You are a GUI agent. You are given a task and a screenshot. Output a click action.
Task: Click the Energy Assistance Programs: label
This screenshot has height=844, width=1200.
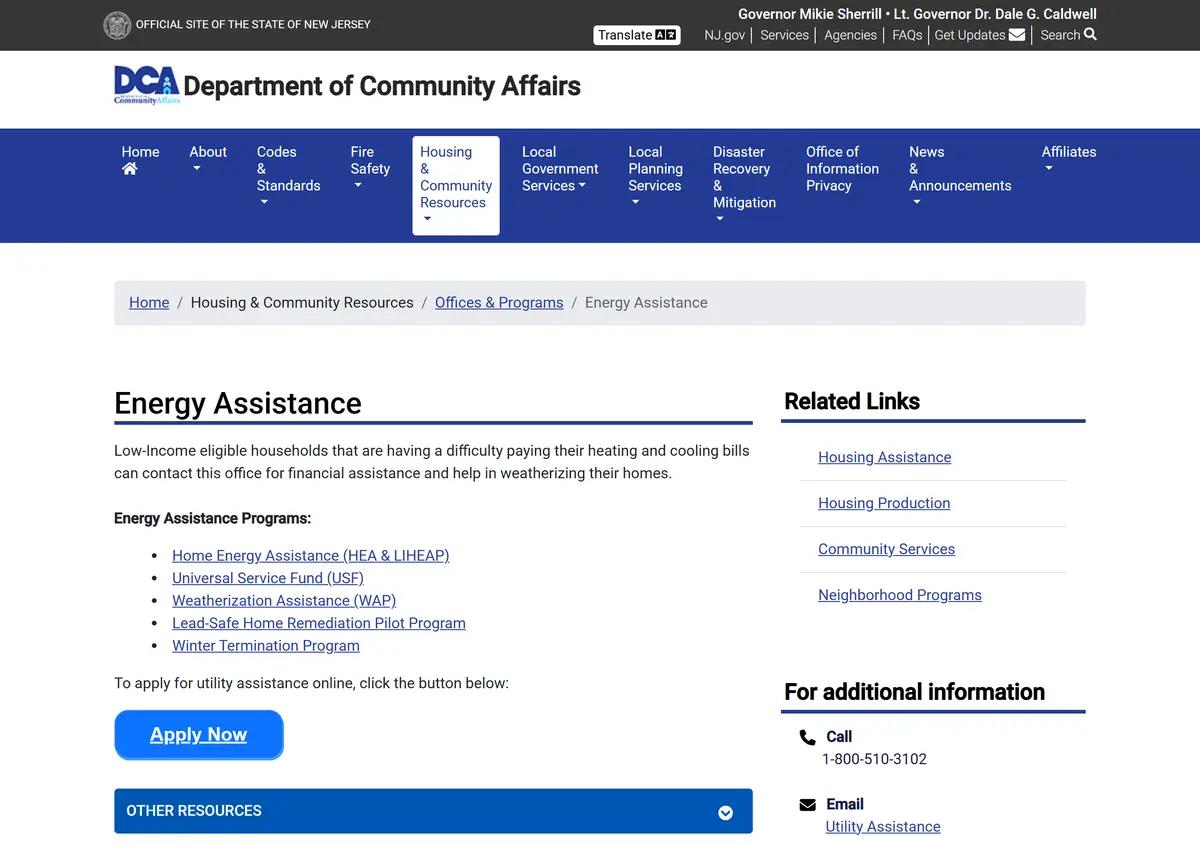[x=212, y=518]
